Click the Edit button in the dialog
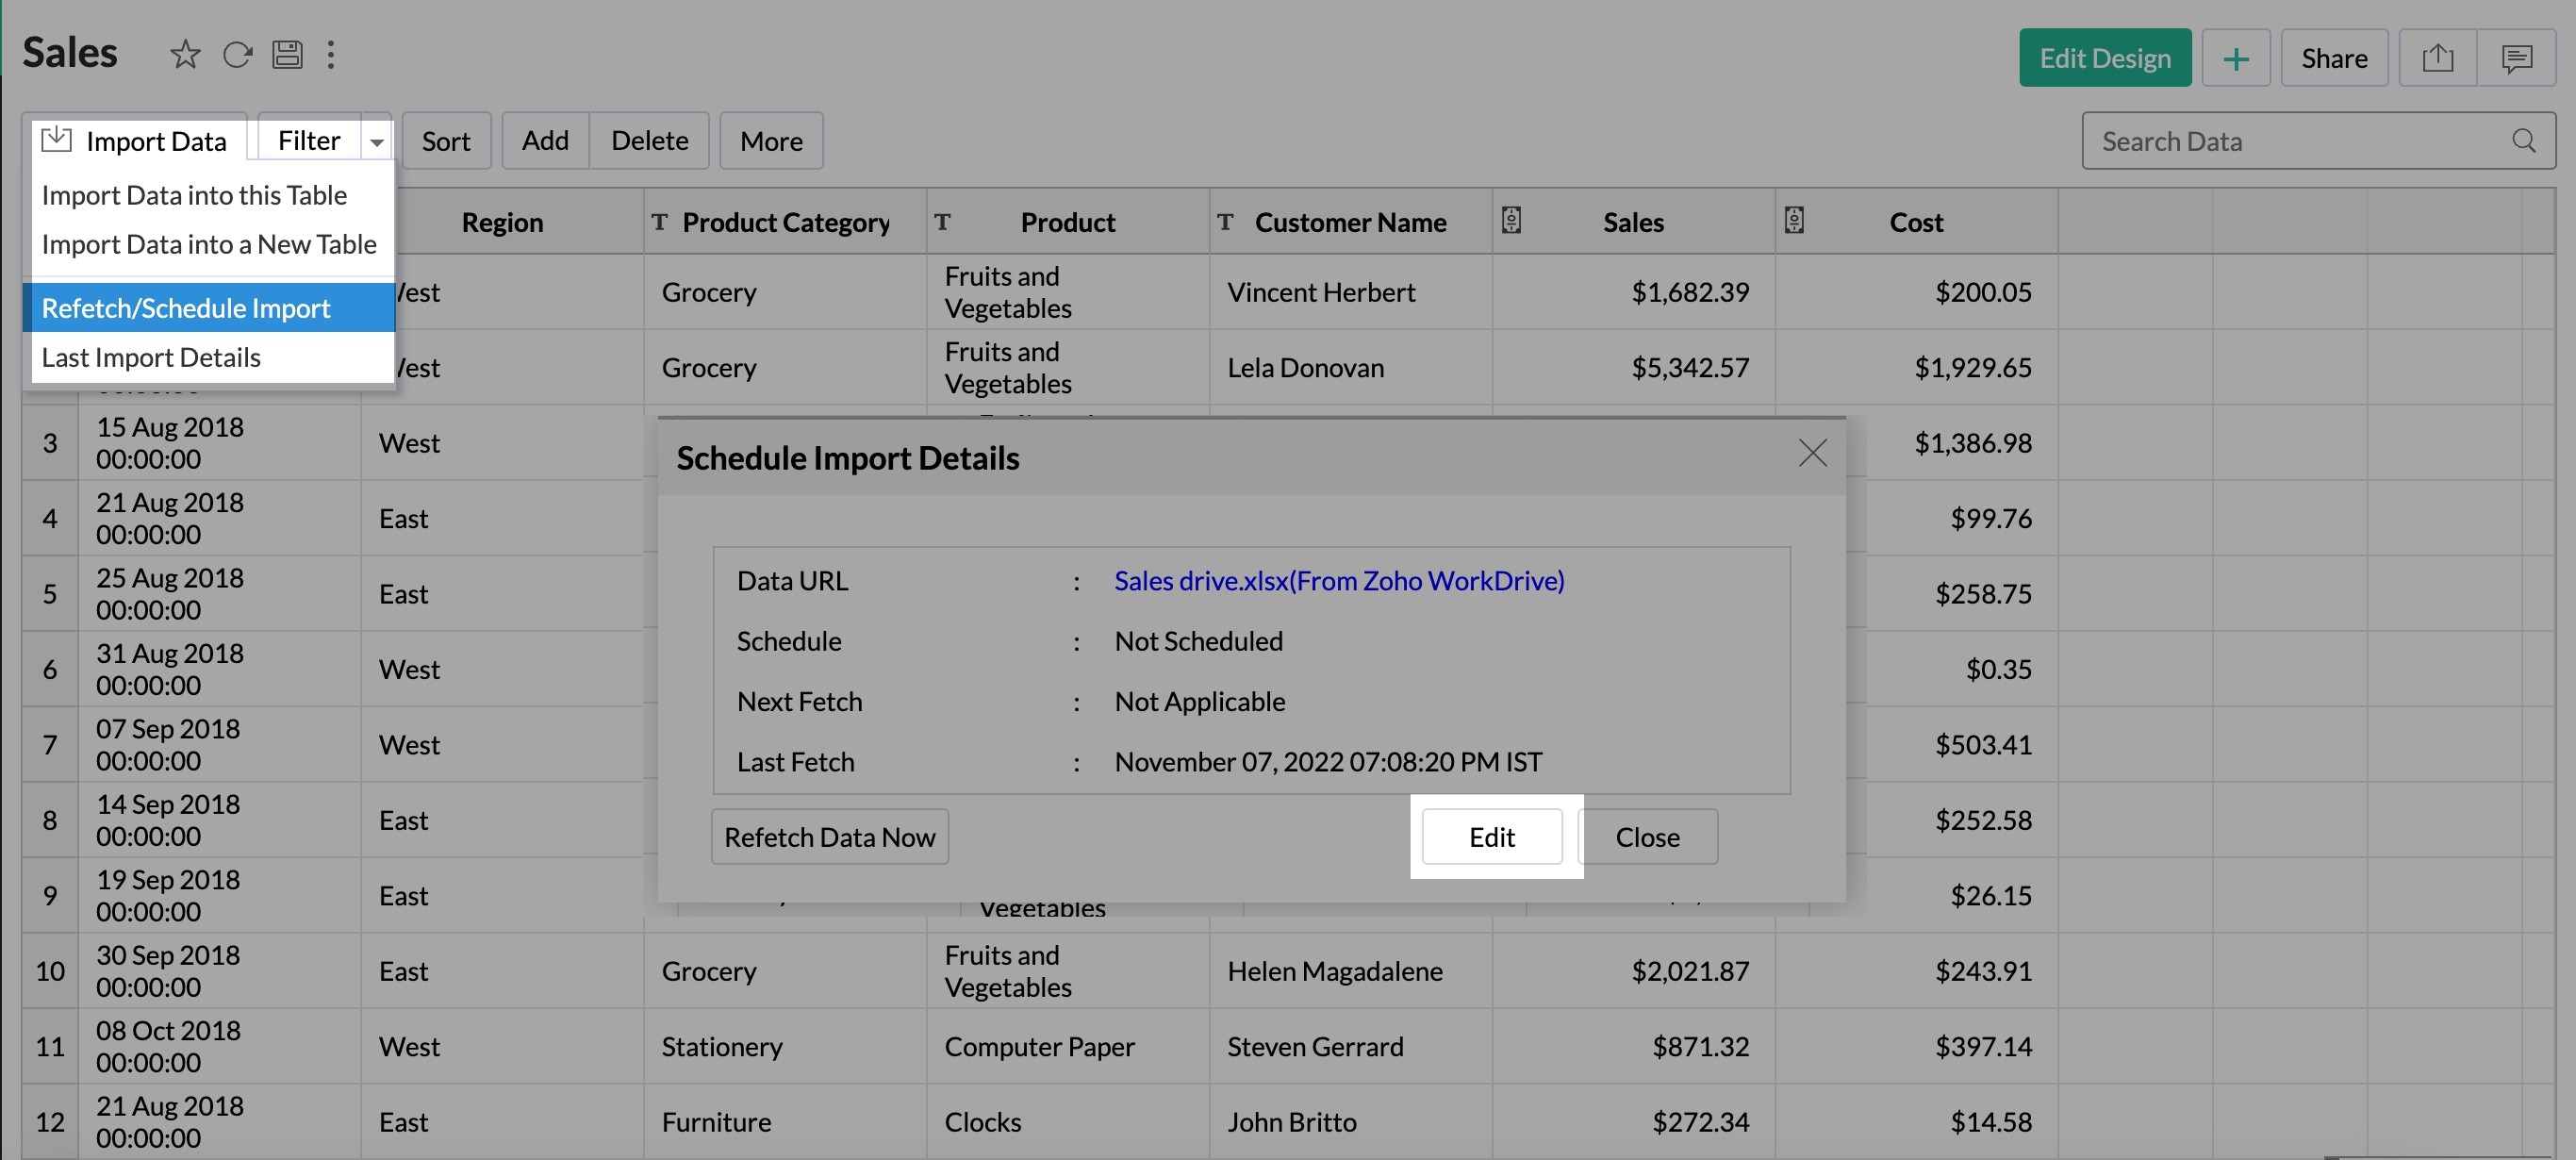Viewport: 2576px width, 1160px height. pos(1491,836)
